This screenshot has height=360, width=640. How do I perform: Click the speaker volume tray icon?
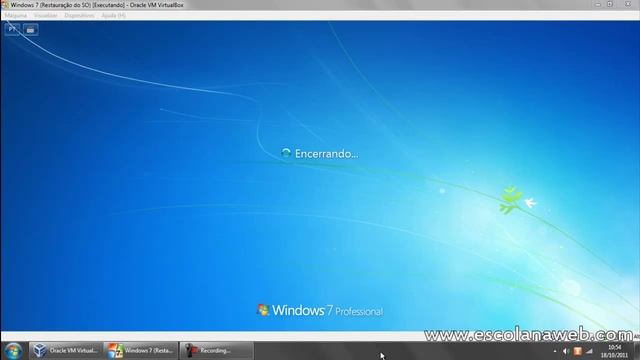(x=566, y=351)
